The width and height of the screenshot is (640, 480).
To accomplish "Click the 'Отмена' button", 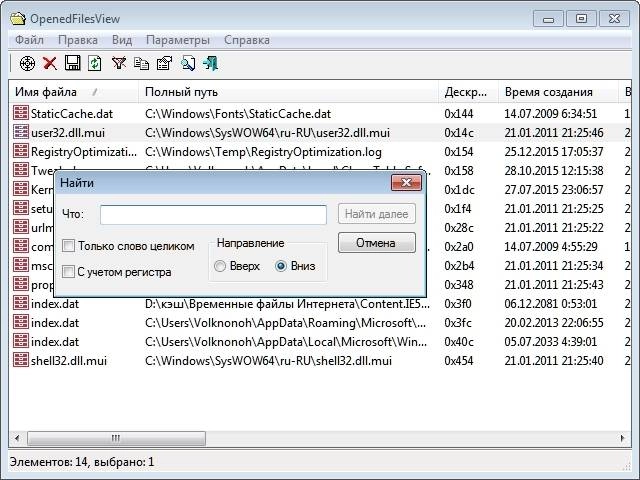I will coord(377,243).
